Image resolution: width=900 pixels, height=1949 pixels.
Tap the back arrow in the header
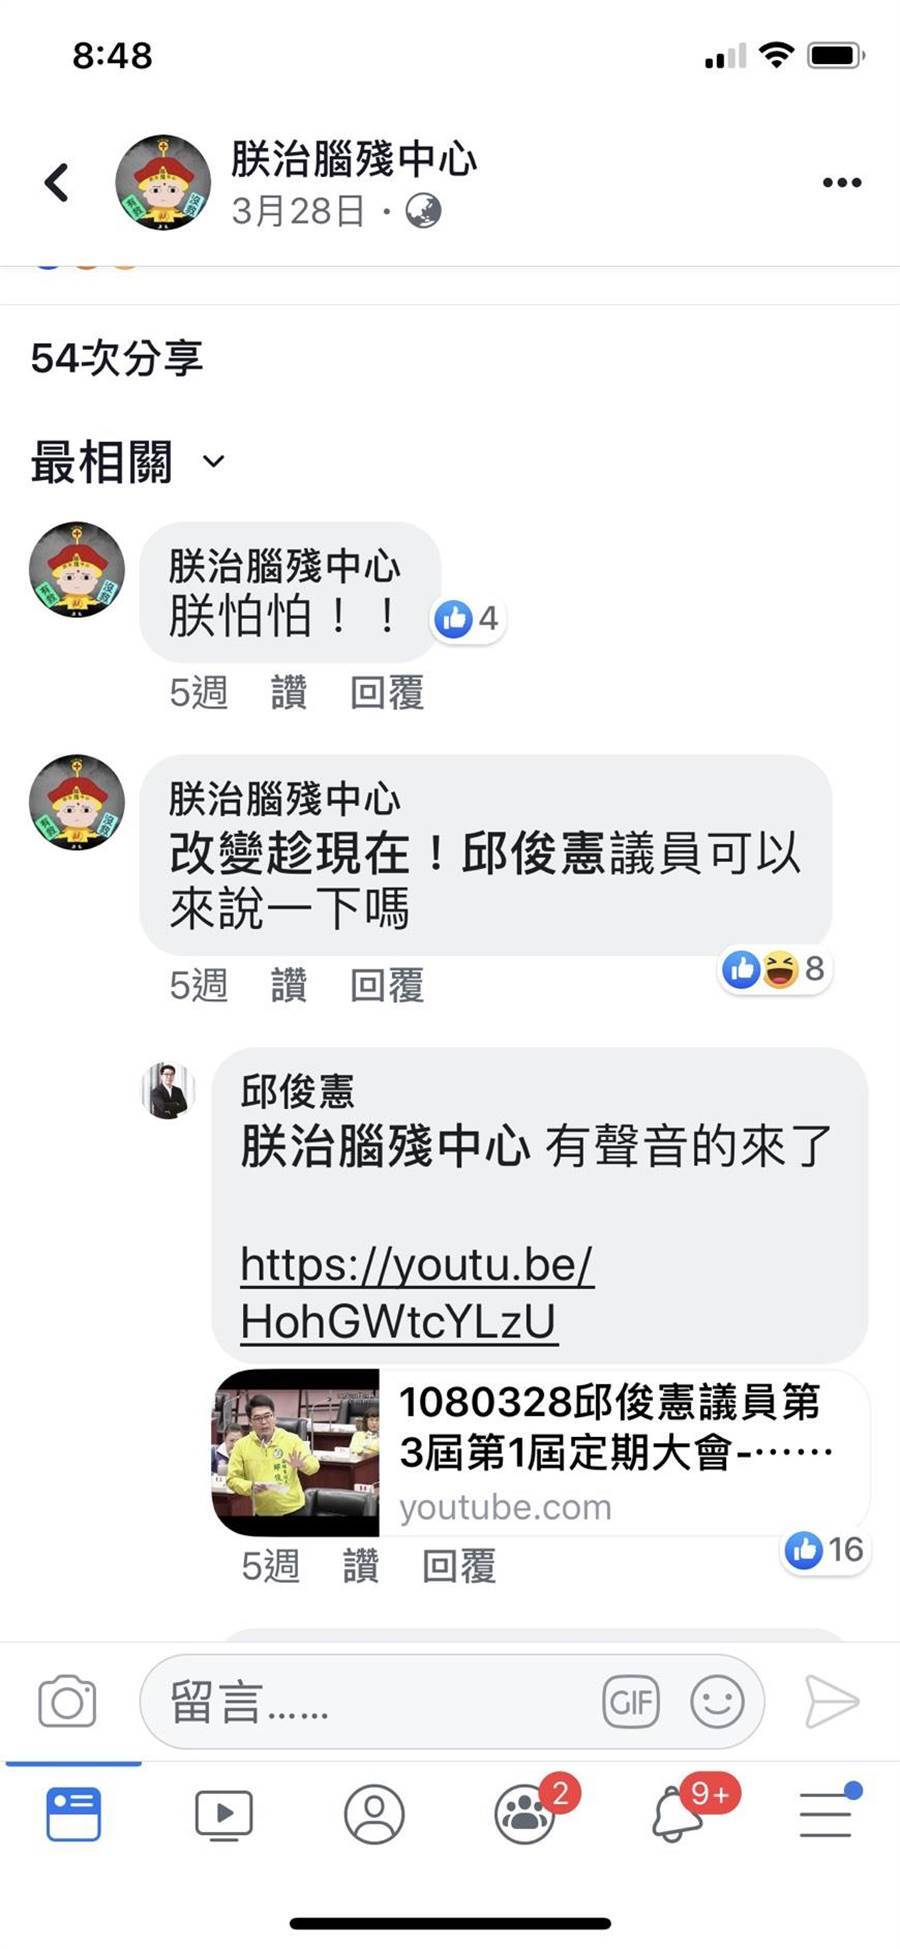tap(57, 183)
